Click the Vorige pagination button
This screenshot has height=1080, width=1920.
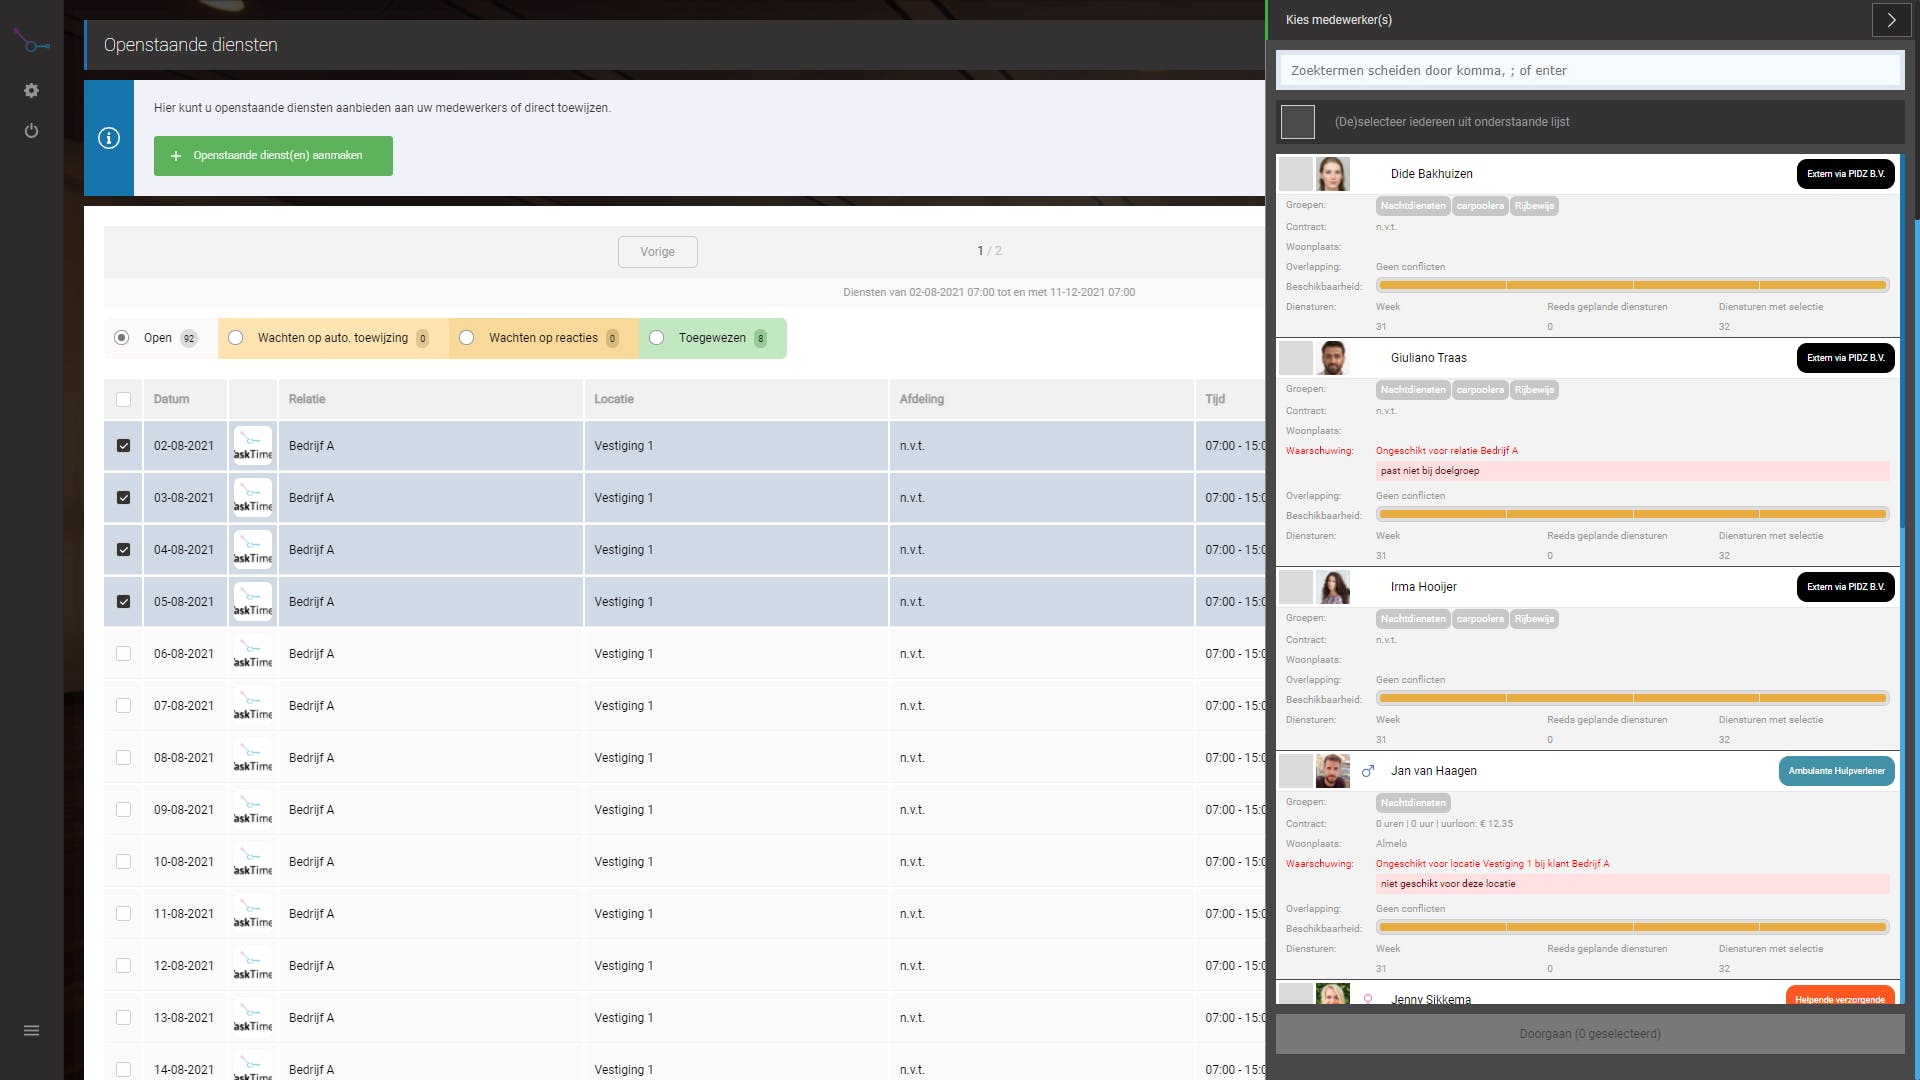tap(657, 252)
